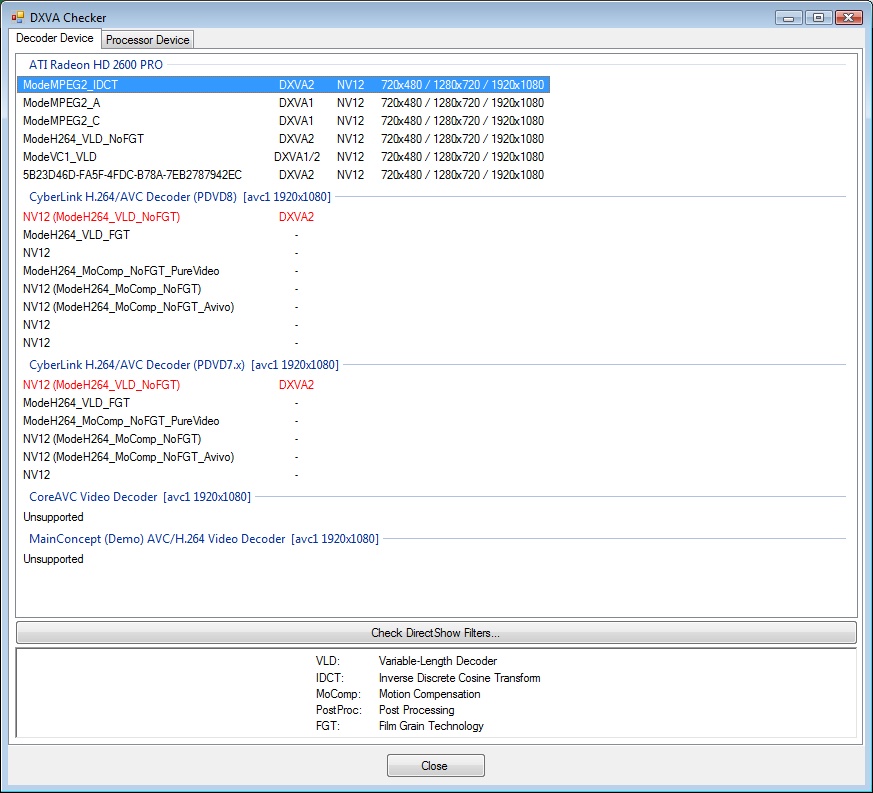
Task: Click the Film Grain Technology legend text
Action: coord(431,726)
